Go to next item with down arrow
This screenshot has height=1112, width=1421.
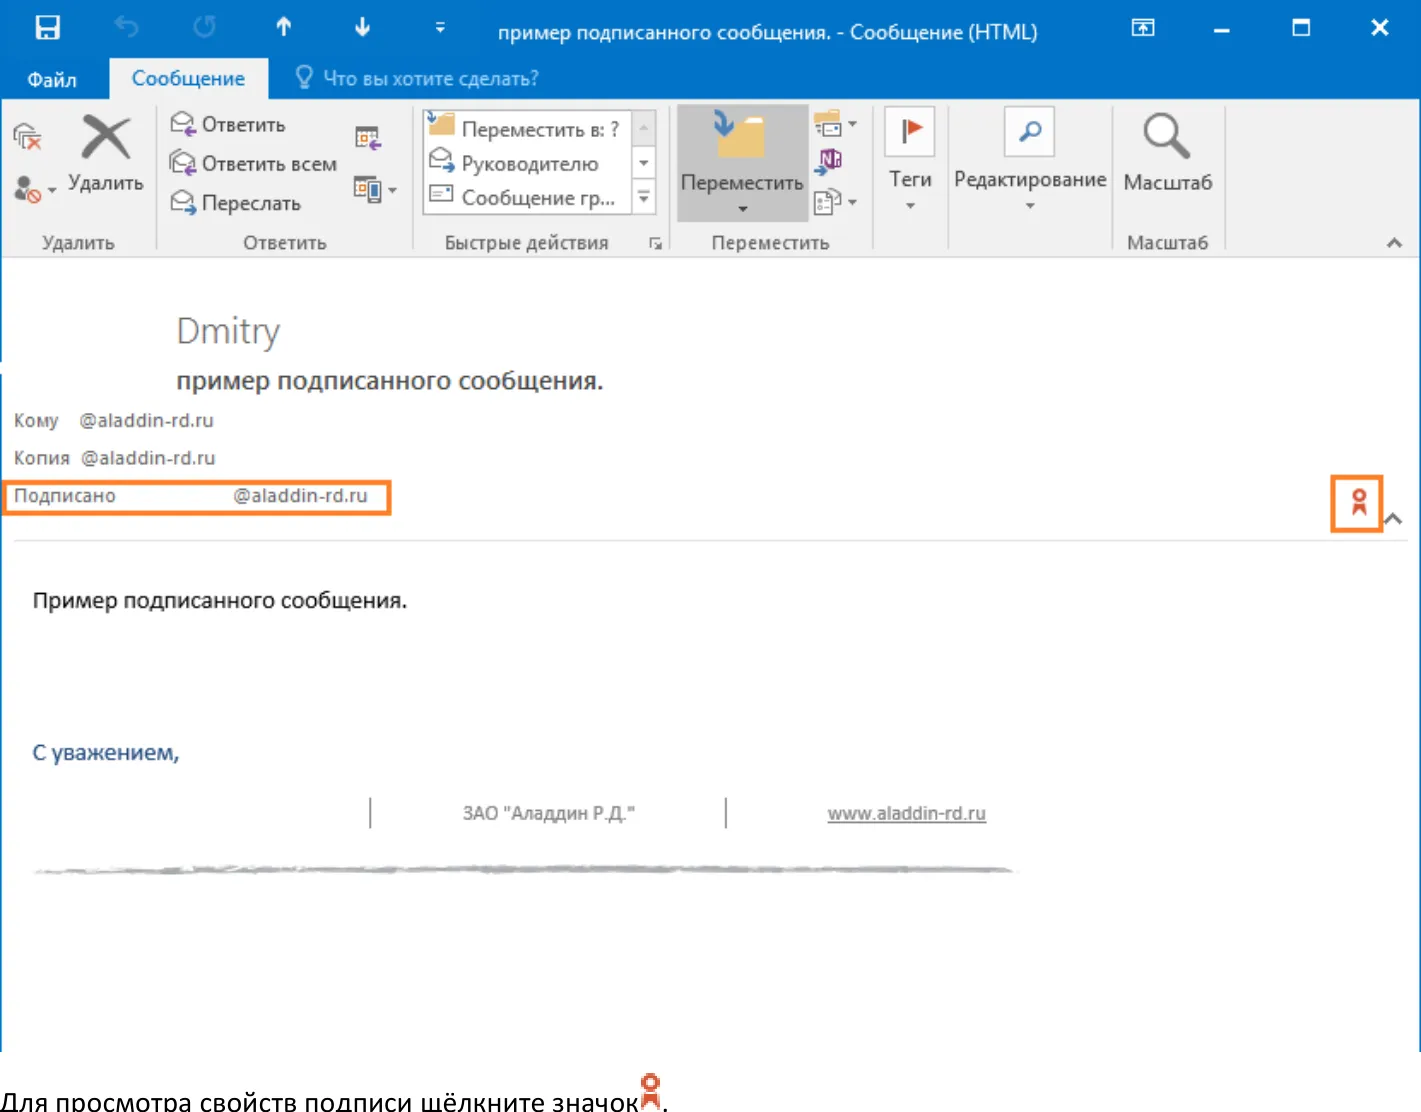362,28
